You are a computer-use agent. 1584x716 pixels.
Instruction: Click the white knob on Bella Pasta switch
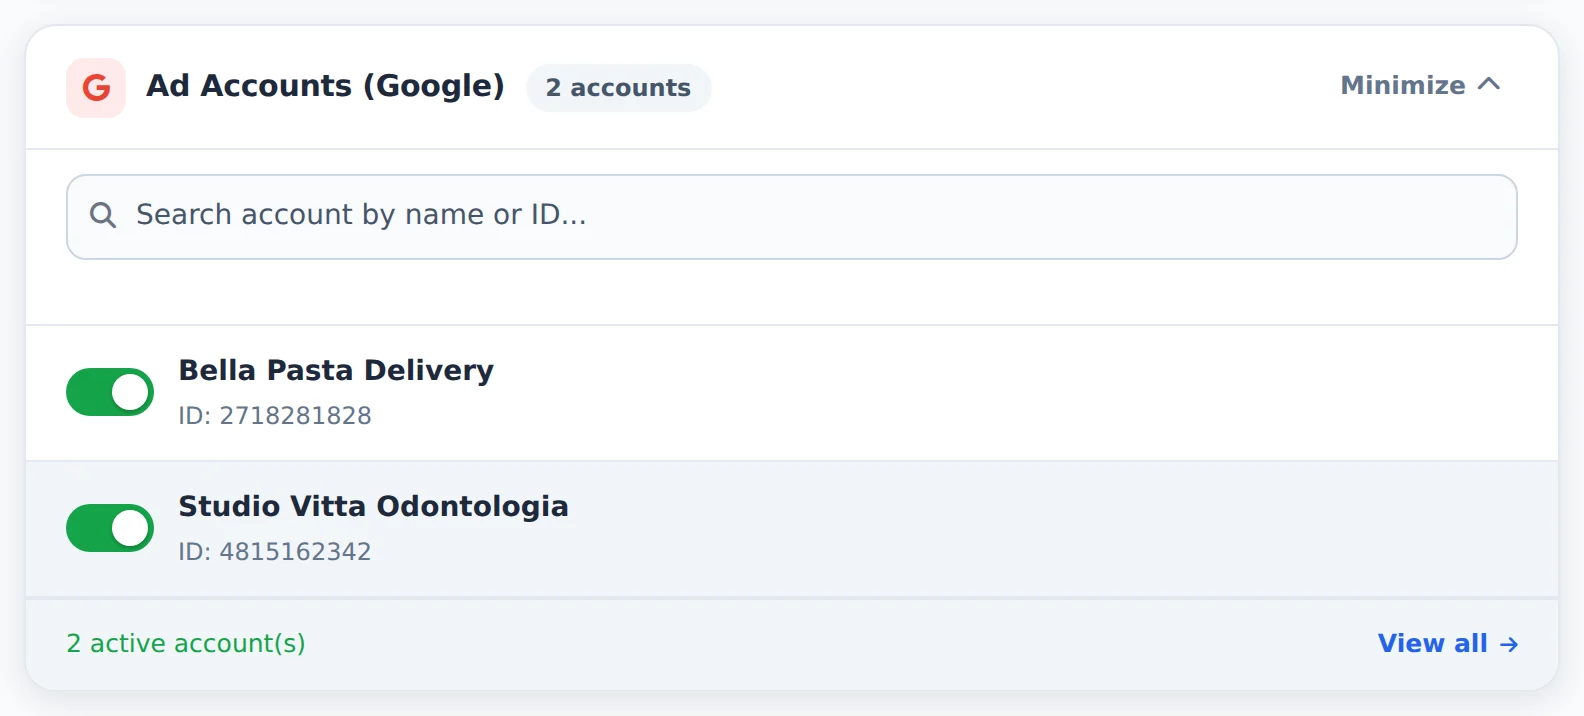pyautogui.click(x=130, y=392)
